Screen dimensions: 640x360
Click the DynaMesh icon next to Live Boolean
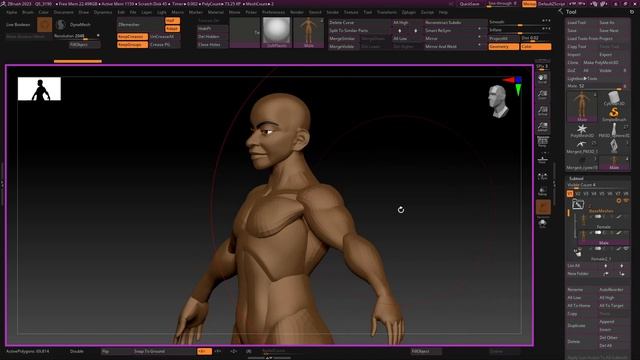pos(61,24)
